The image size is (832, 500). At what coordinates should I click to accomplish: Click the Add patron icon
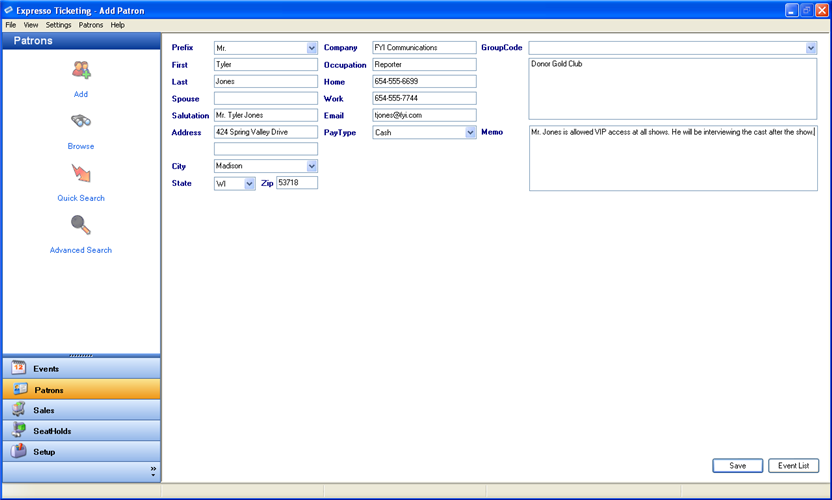81,70
